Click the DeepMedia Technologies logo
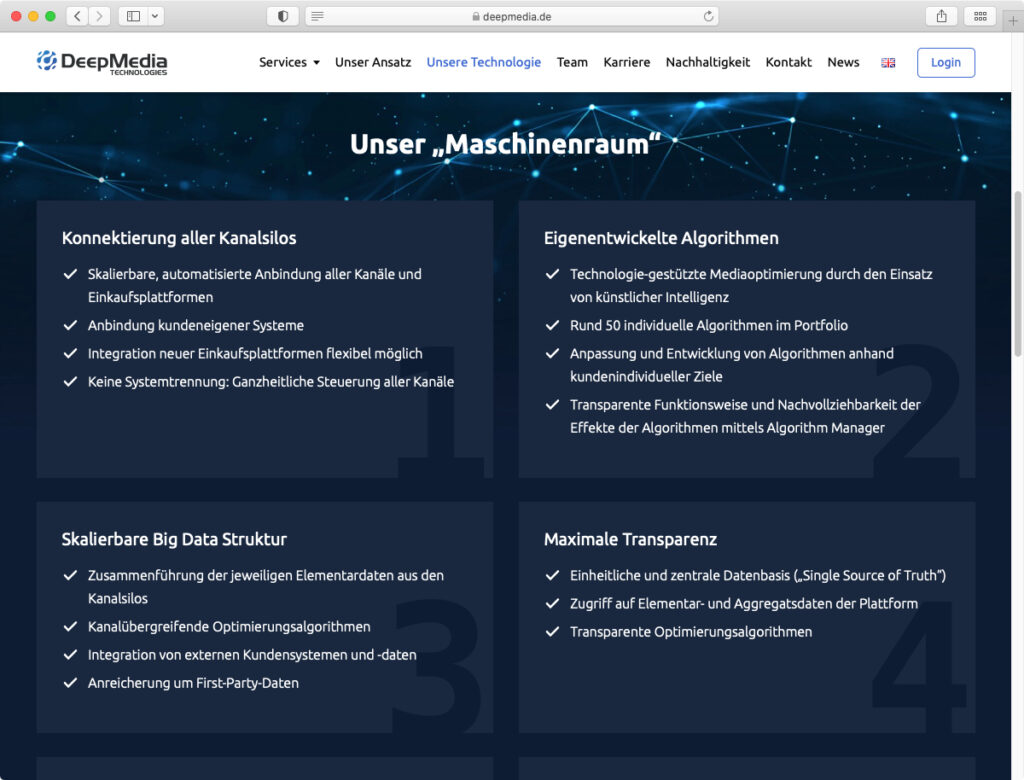Screen dimensions: 1024x780 tap(102, 63)
